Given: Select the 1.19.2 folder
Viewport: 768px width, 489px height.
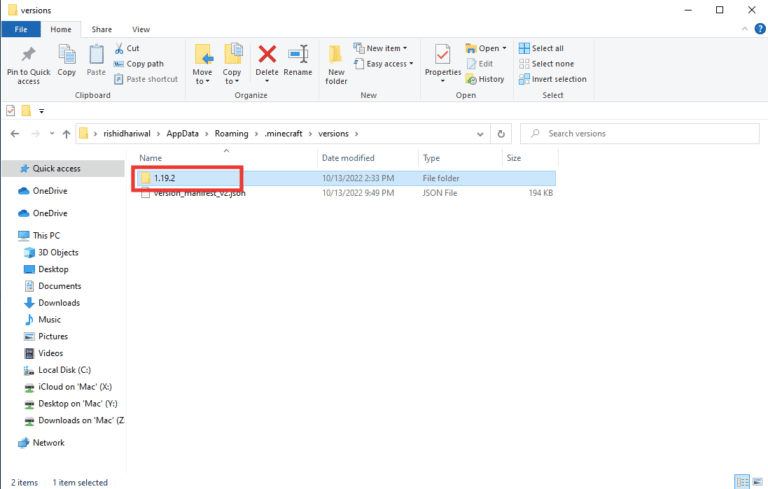Looking at the screenshot, I should click(344, 178).
